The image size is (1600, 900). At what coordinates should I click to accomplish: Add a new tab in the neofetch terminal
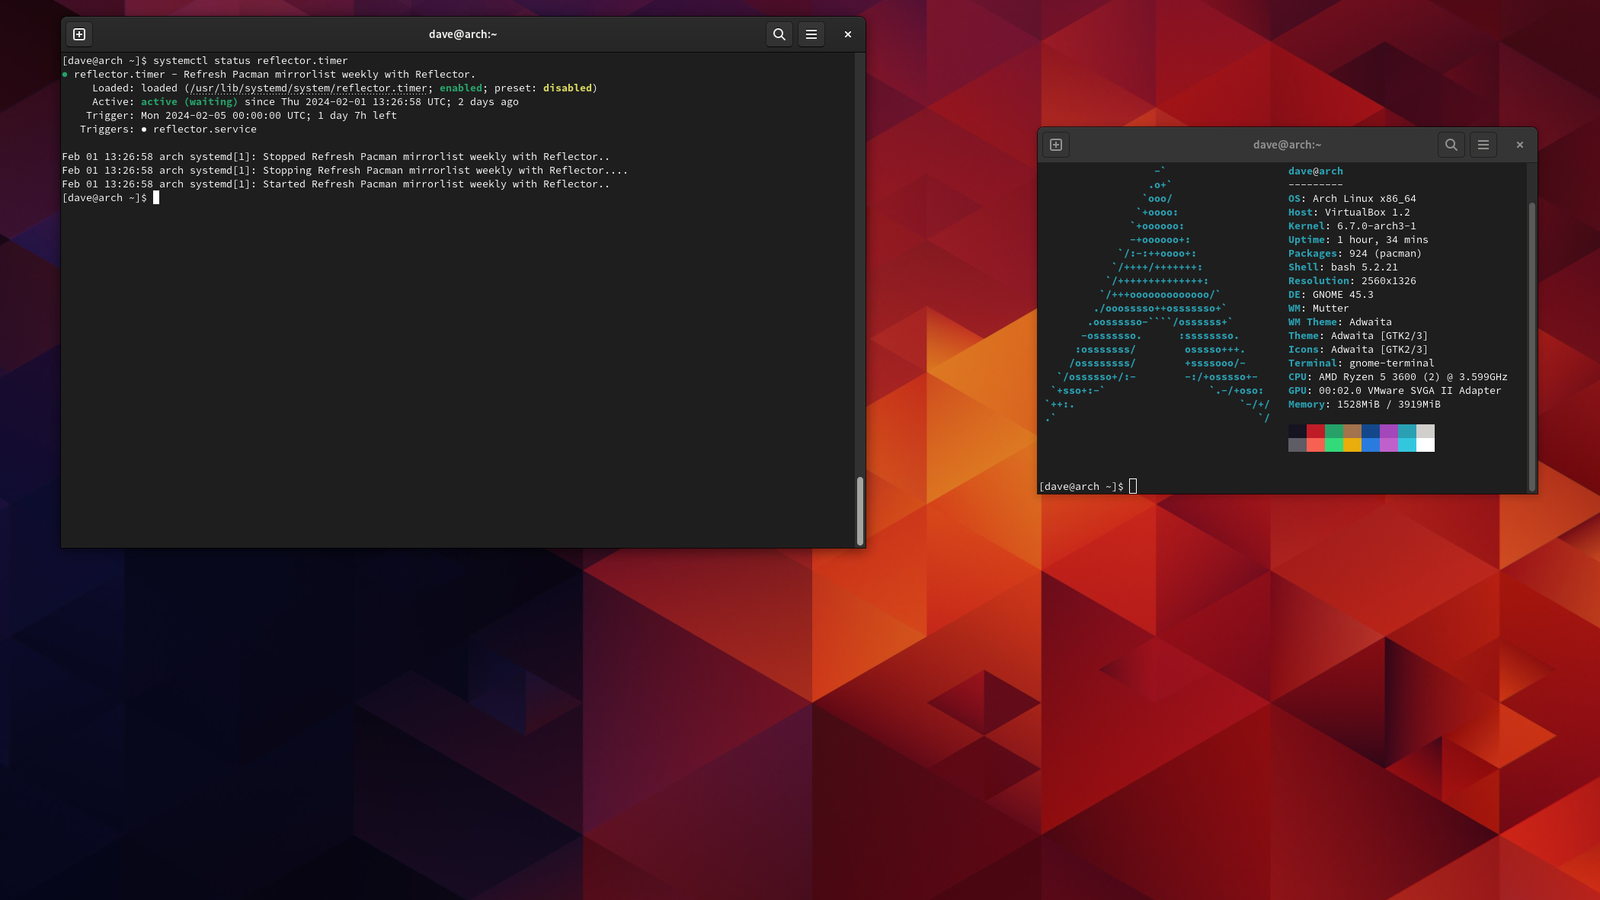pos(1055,145)
